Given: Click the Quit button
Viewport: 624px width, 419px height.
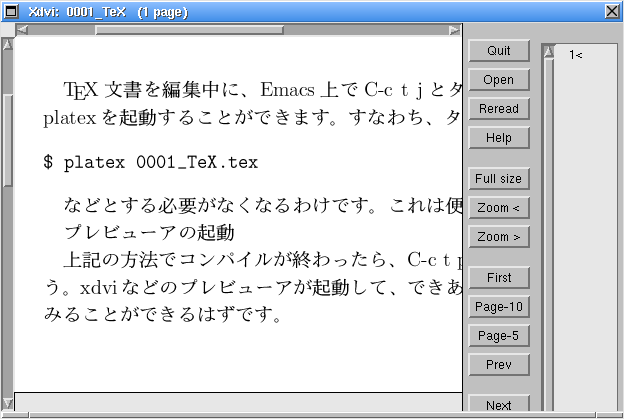Looking at the screenshot, I should (x=499, y=51).
